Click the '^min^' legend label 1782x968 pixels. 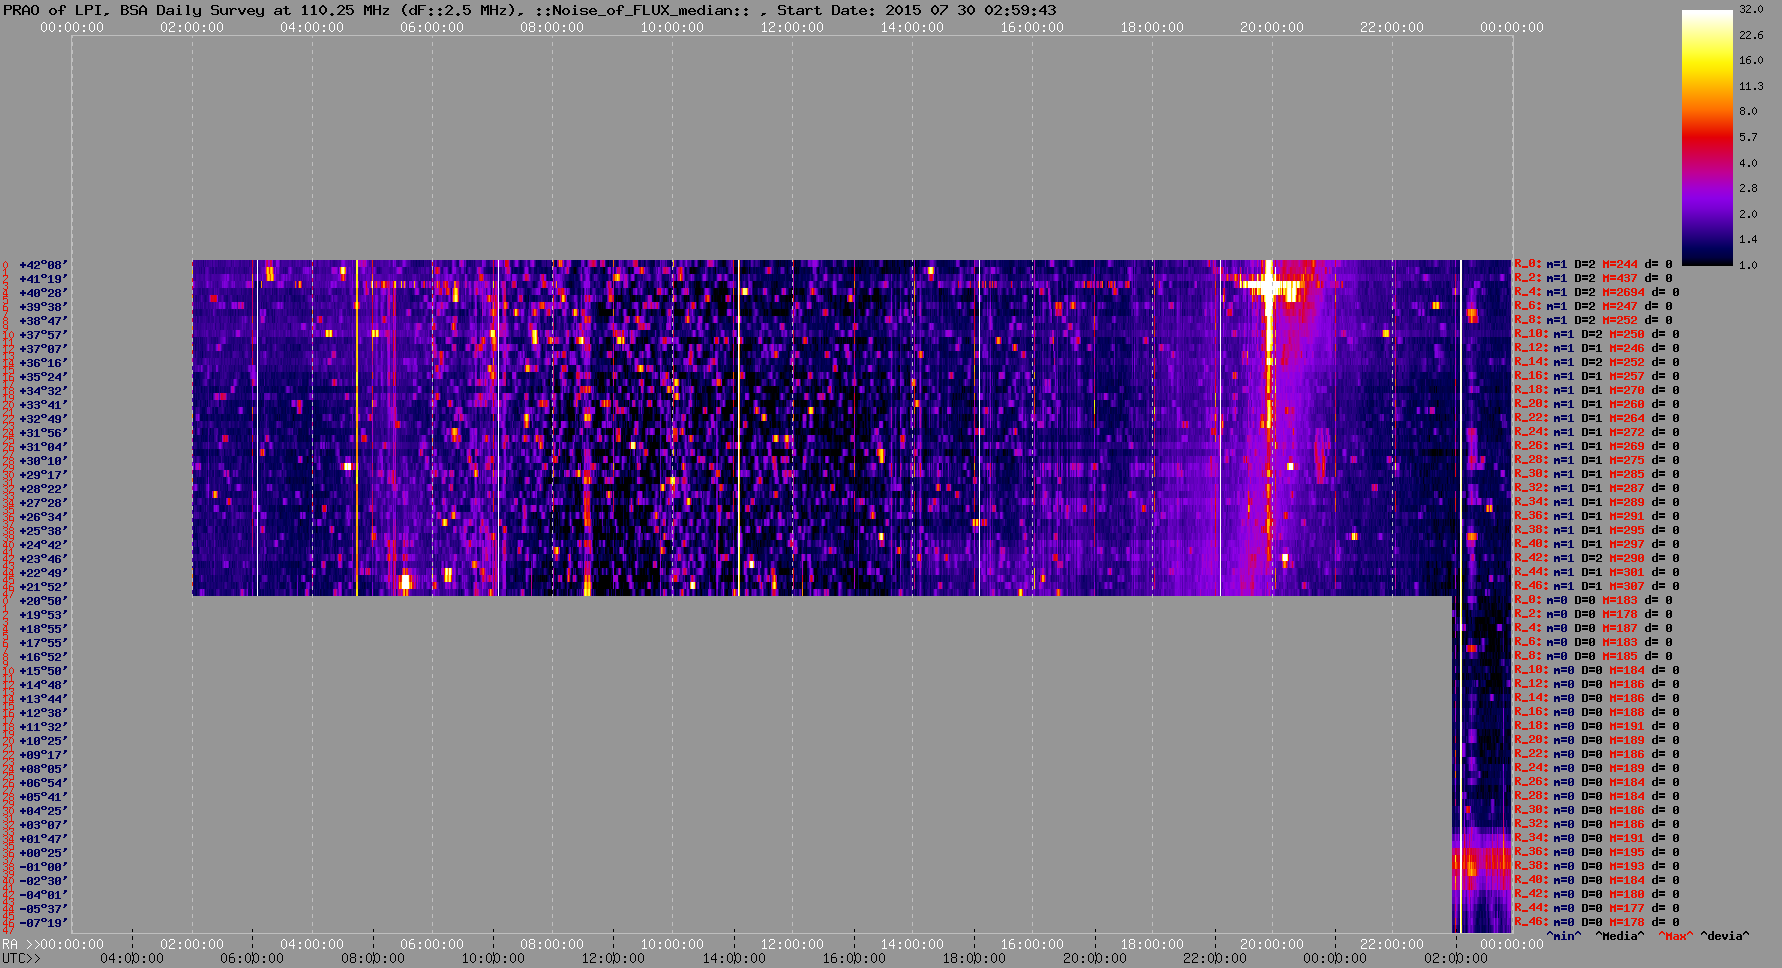point(1564,936)
